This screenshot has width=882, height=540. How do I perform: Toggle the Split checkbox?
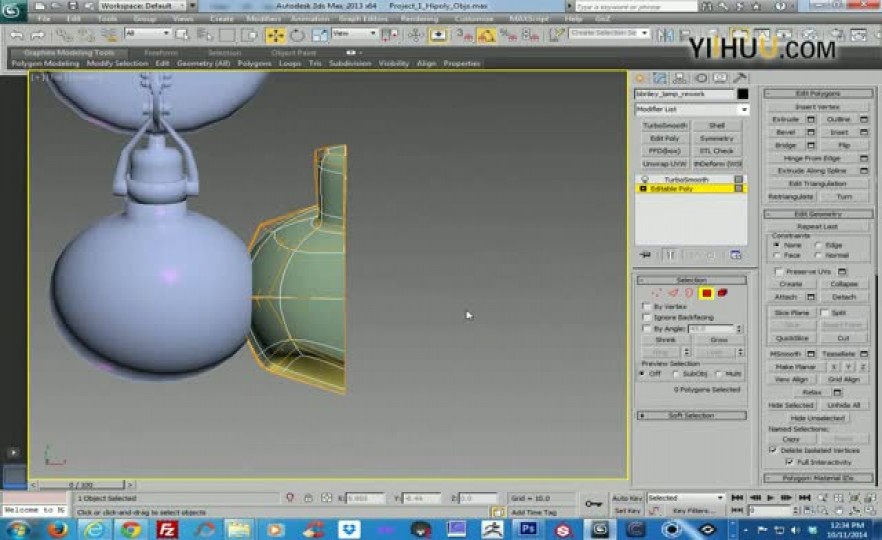coord(825,313)
